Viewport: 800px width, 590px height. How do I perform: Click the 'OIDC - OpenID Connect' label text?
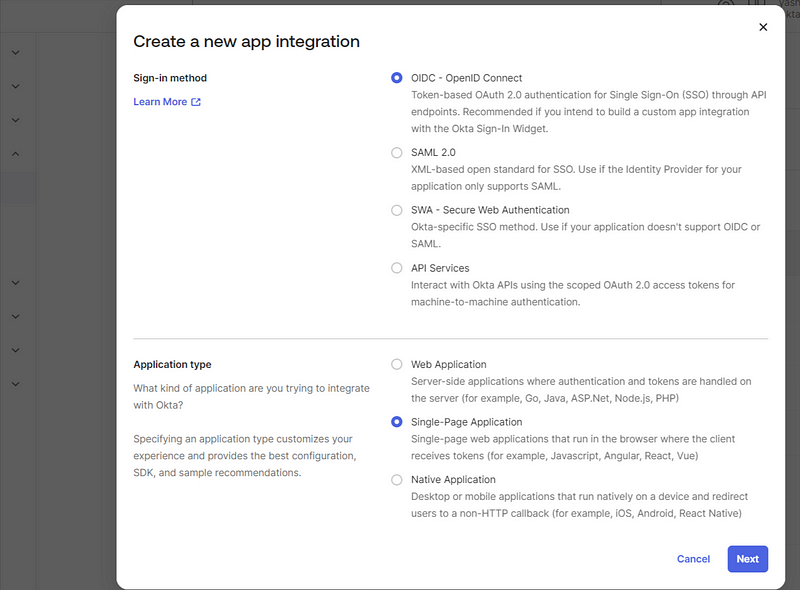pos(467,78)
